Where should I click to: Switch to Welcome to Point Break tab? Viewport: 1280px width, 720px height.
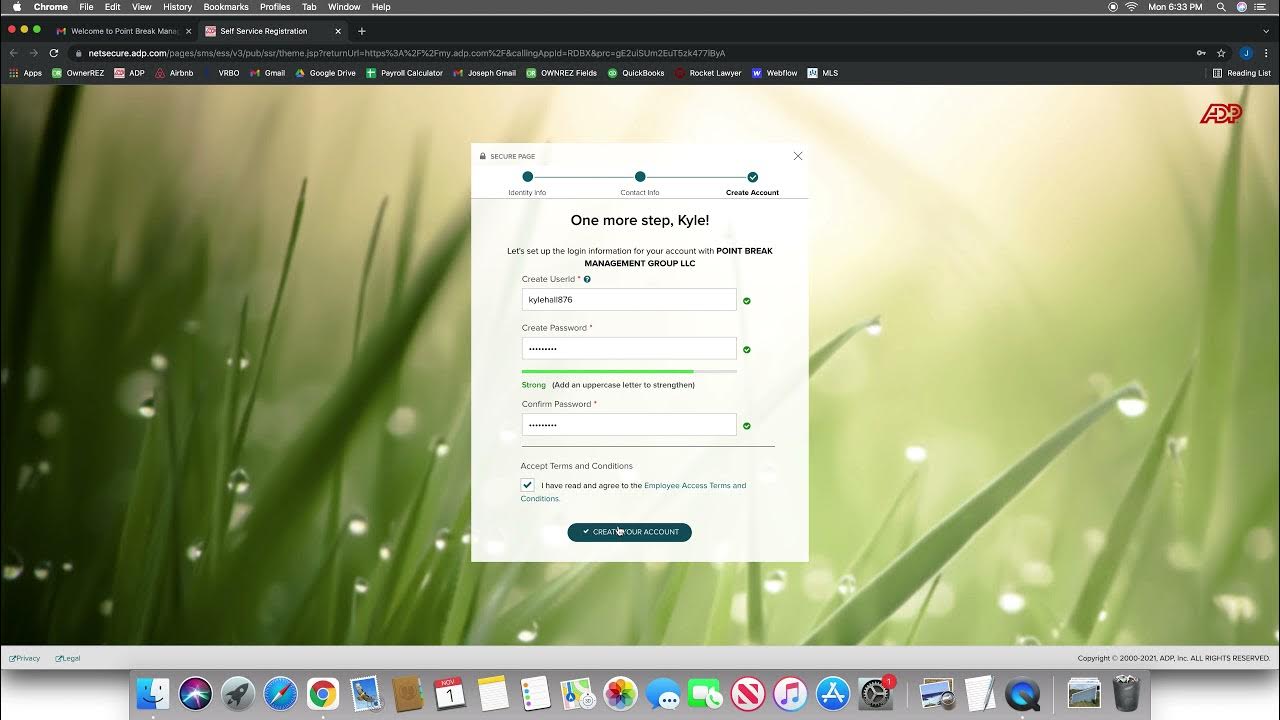pyautogui.click(x=123, y=31)
